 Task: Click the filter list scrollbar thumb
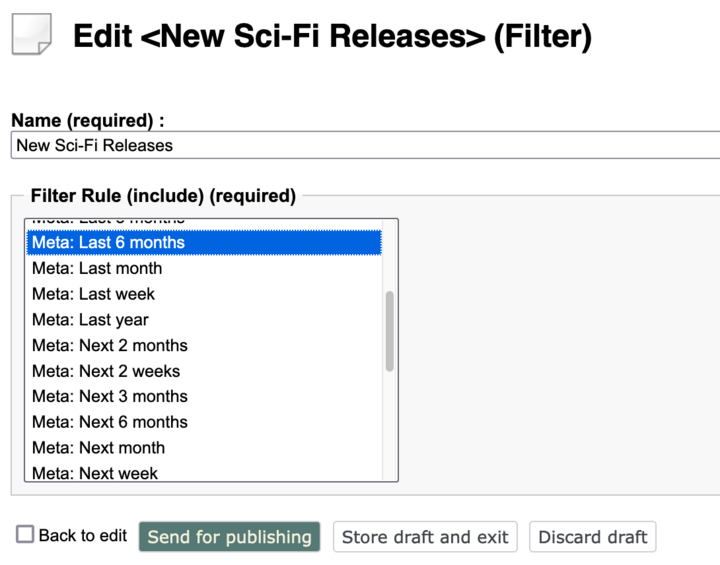[390, 331]
